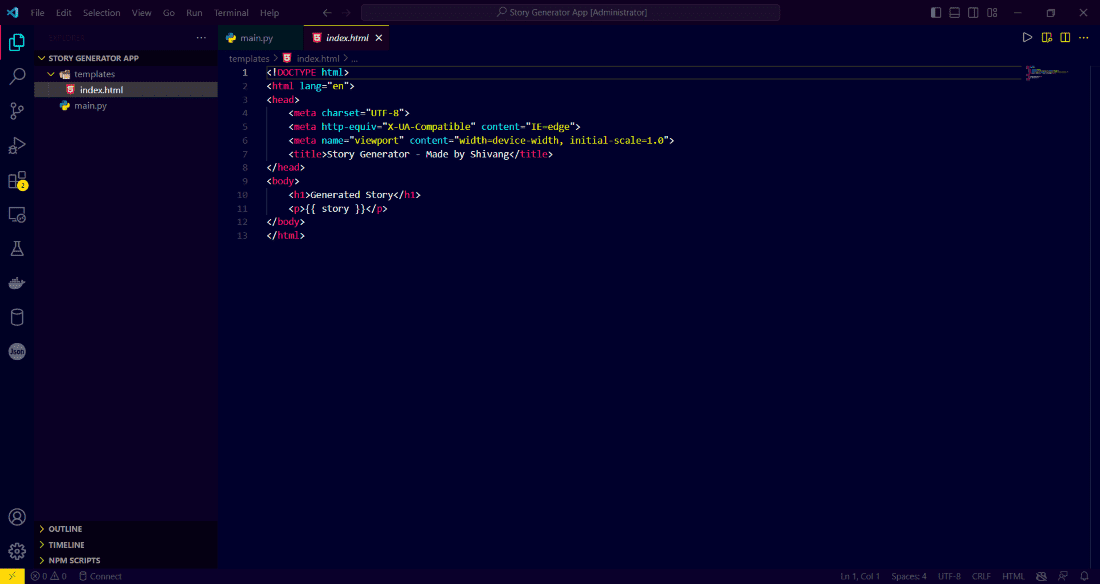The height and width of the screenshot is (584, 1100).
Task: Click Connect in the status bar
Action: [100, 576]
